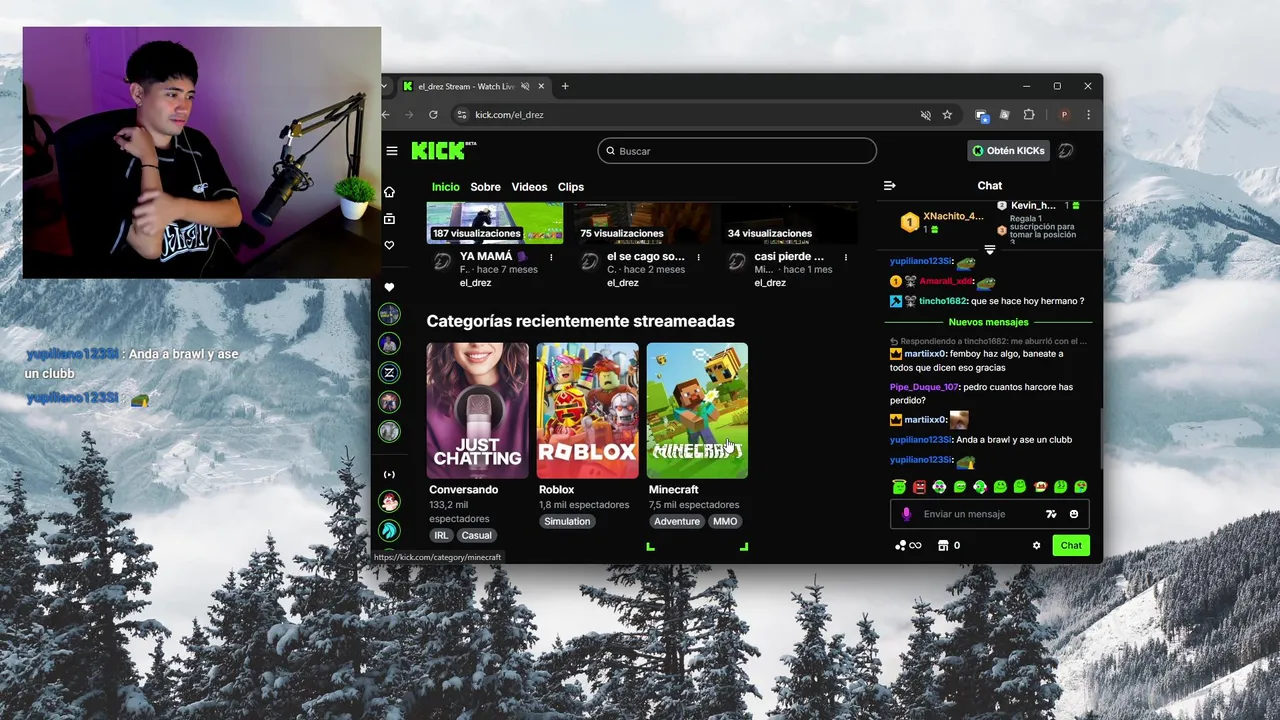The image size is (1280, 720).
Task: Click username tincho1682 in chat
Action: tap(942, 301)
